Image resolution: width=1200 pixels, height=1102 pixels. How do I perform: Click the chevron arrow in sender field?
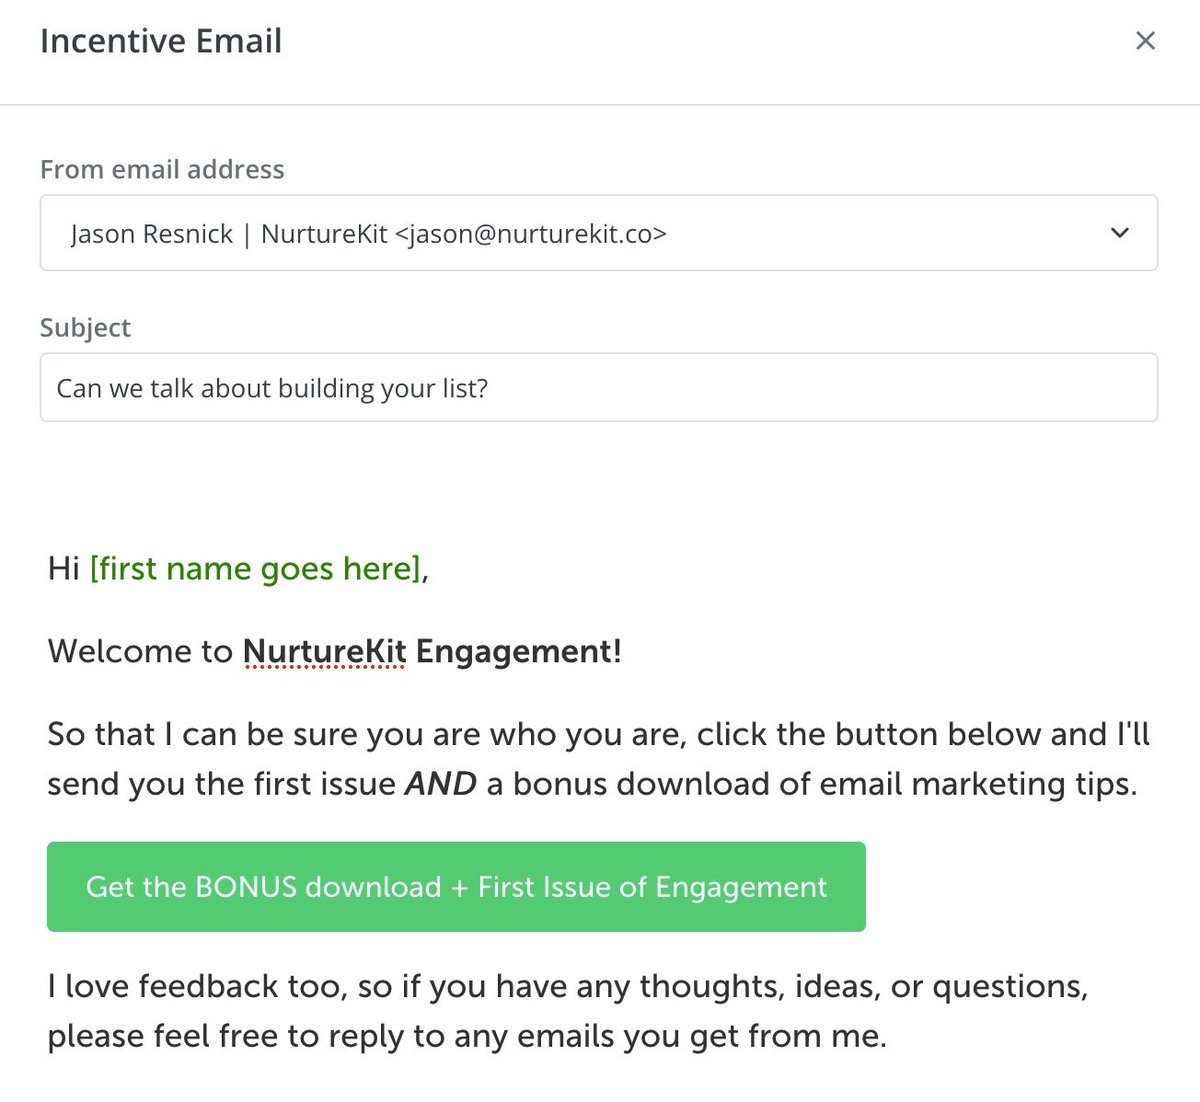pos(1120,233)
